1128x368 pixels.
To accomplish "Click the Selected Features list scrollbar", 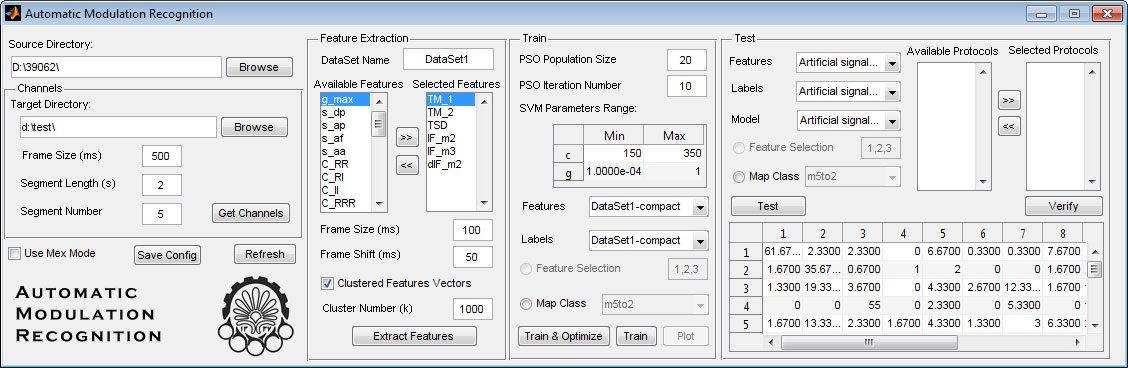I will coord(483,152).
